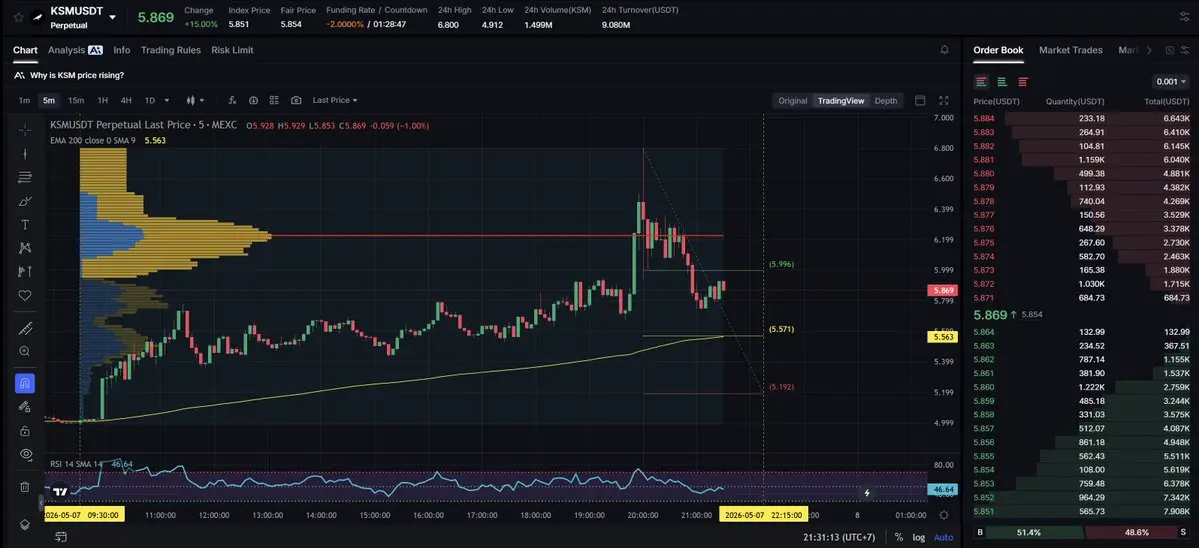Click ask price 5.884 in order book
The height and width of the screenshot is (548, 1199).
coord(983,118)
